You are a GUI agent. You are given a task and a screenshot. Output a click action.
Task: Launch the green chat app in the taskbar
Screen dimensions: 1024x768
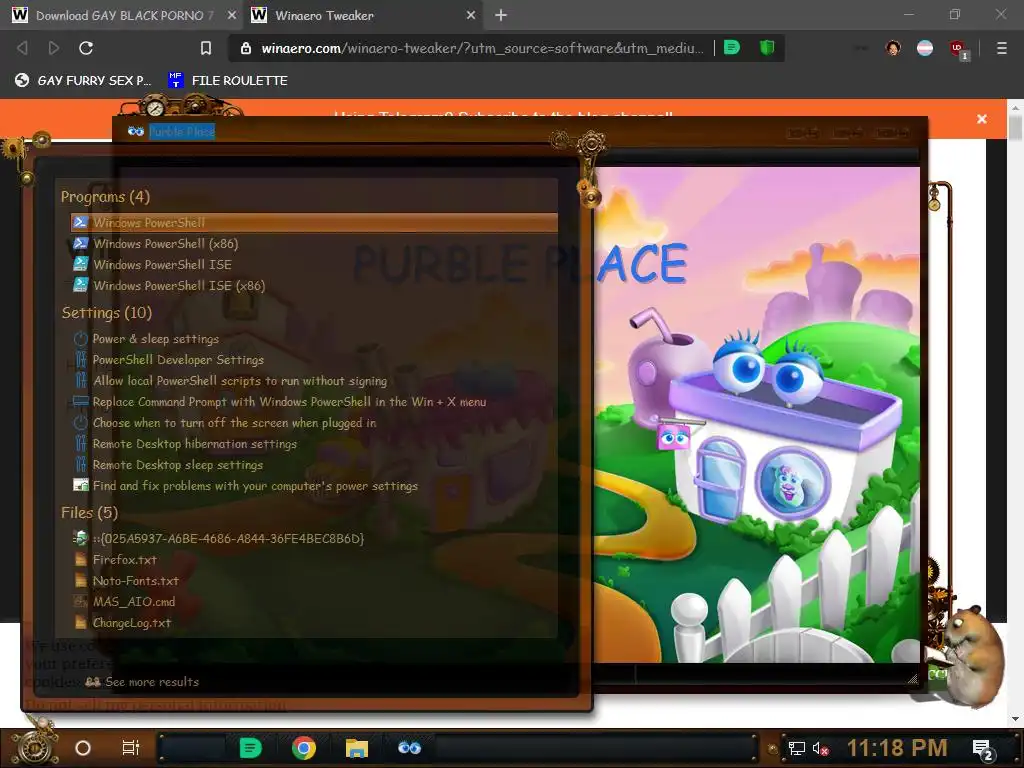pyautogui.click(x=250, y=748)
